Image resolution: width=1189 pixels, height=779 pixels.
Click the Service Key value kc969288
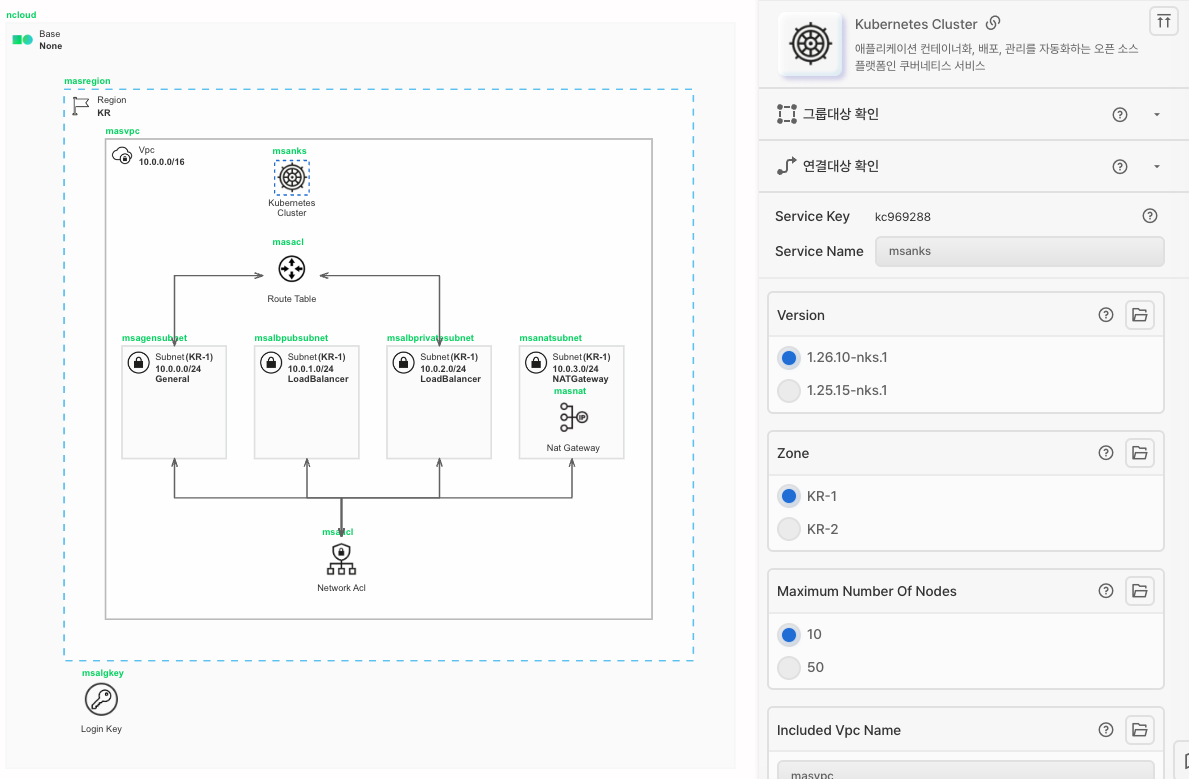[902, 217]
